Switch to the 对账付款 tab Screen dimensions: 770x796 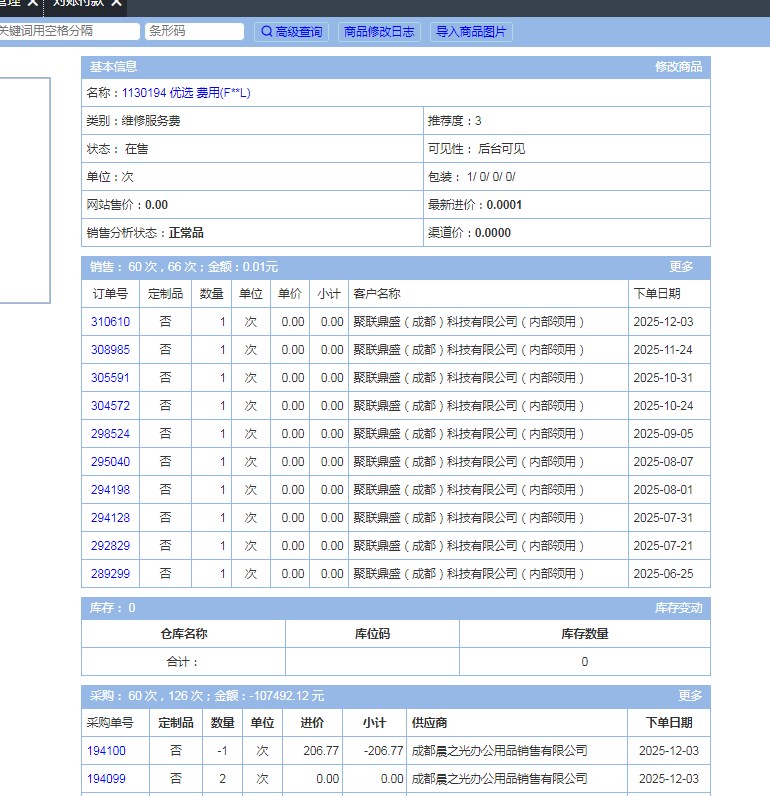[78, 4]
